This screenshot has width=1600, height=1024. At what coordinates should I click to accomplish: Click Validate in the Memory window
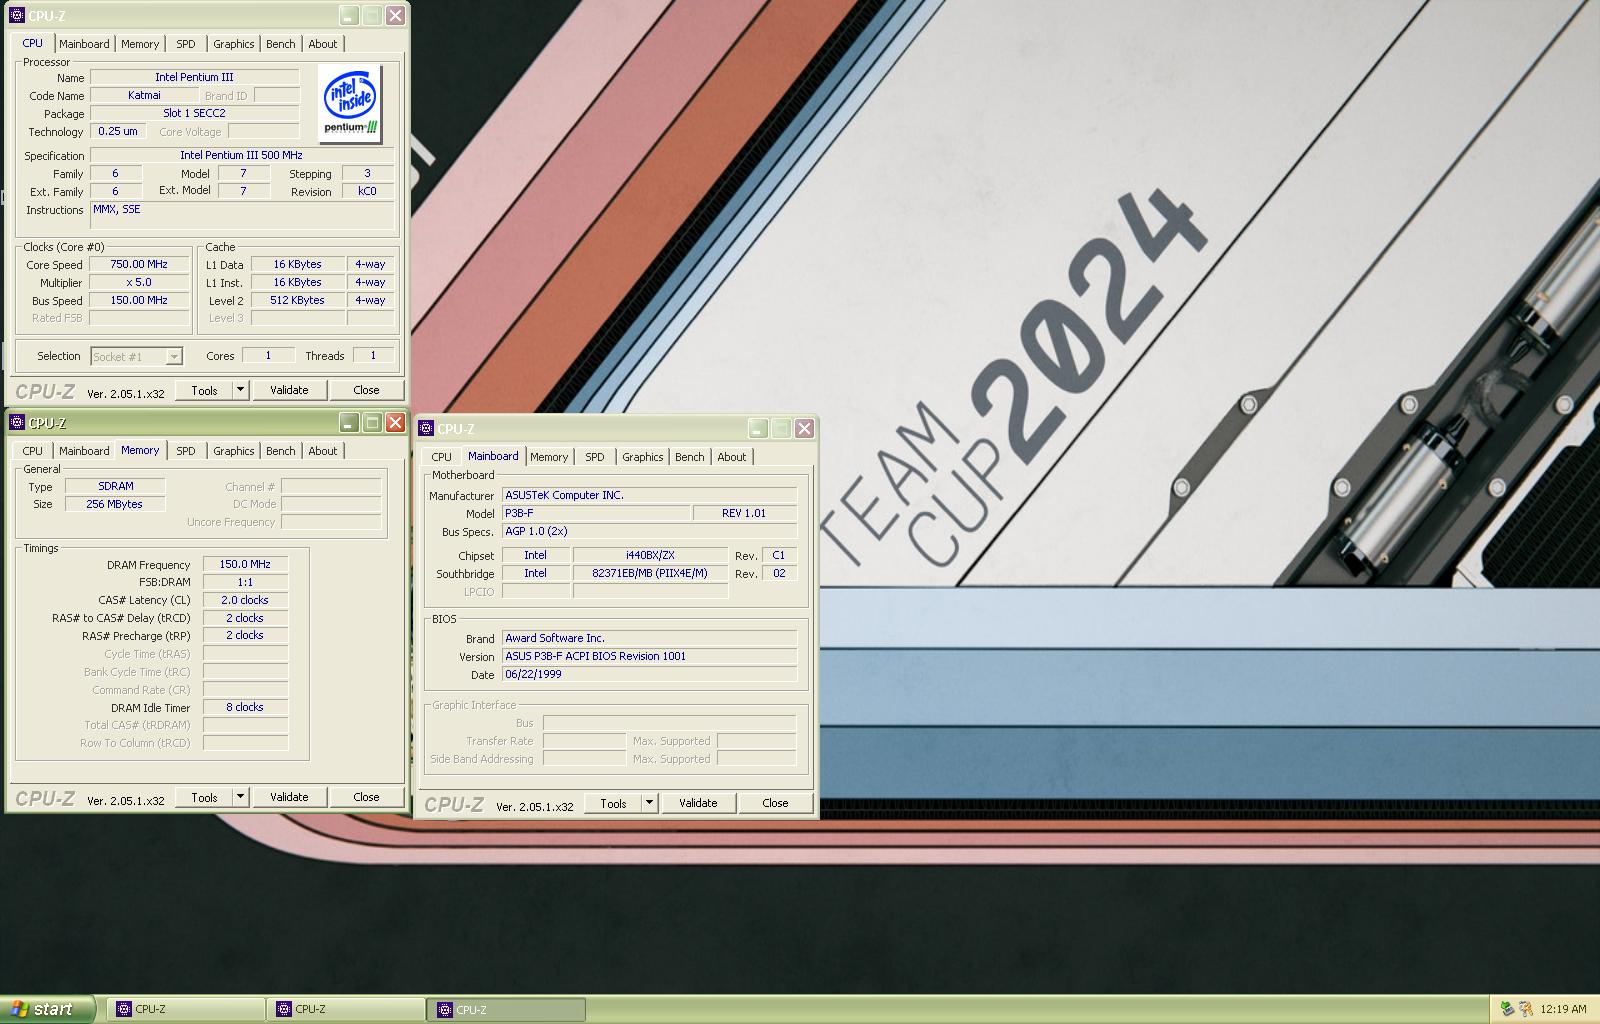tap(289, 797)
